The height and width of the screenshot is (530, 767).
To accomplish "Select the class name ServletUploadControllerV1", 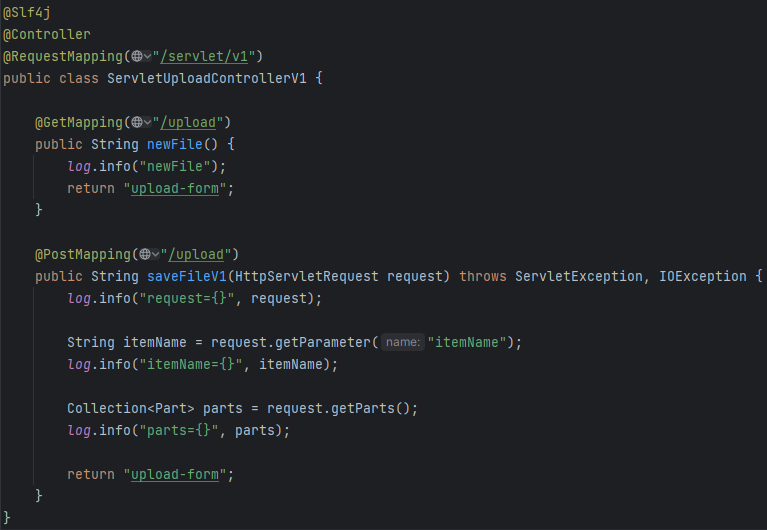I will coord(207,78).
